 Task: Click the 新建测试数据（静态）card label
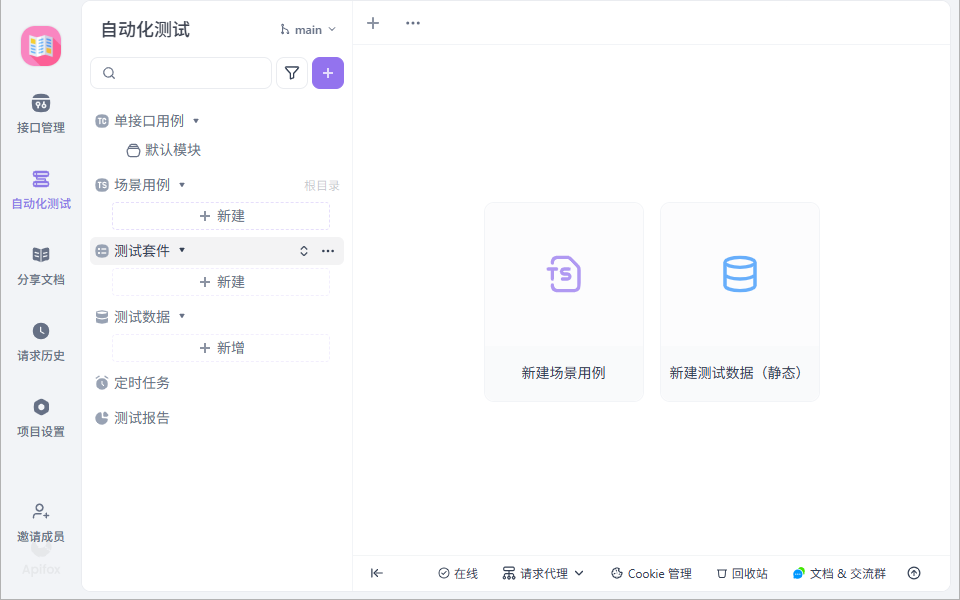coord(737,373)
